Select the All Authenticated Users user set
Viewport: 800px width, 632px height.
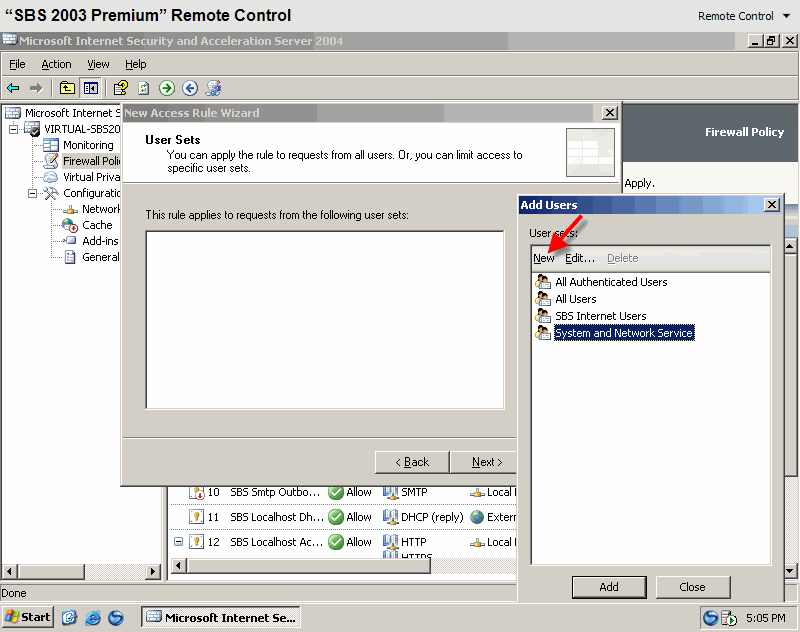click(611, 282)
